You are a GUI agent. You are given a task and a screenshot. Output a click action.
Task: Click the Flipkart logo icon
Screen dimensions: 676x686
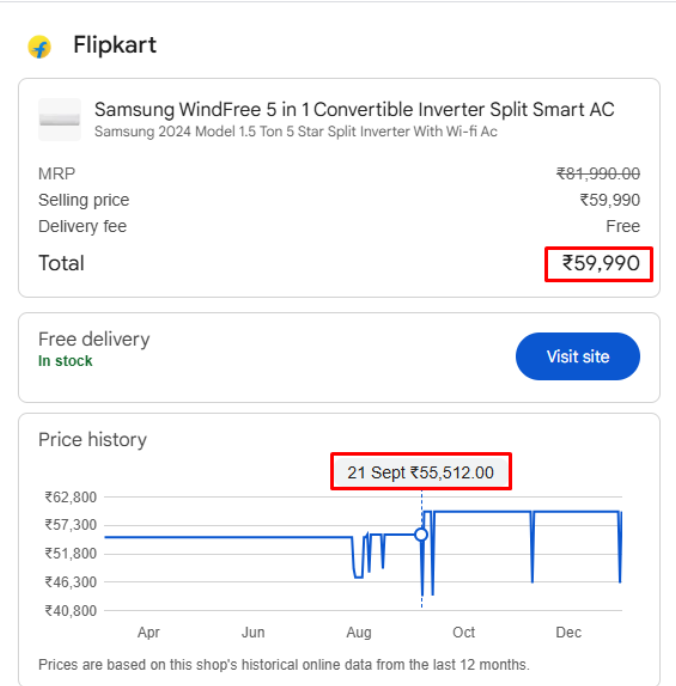40,46
